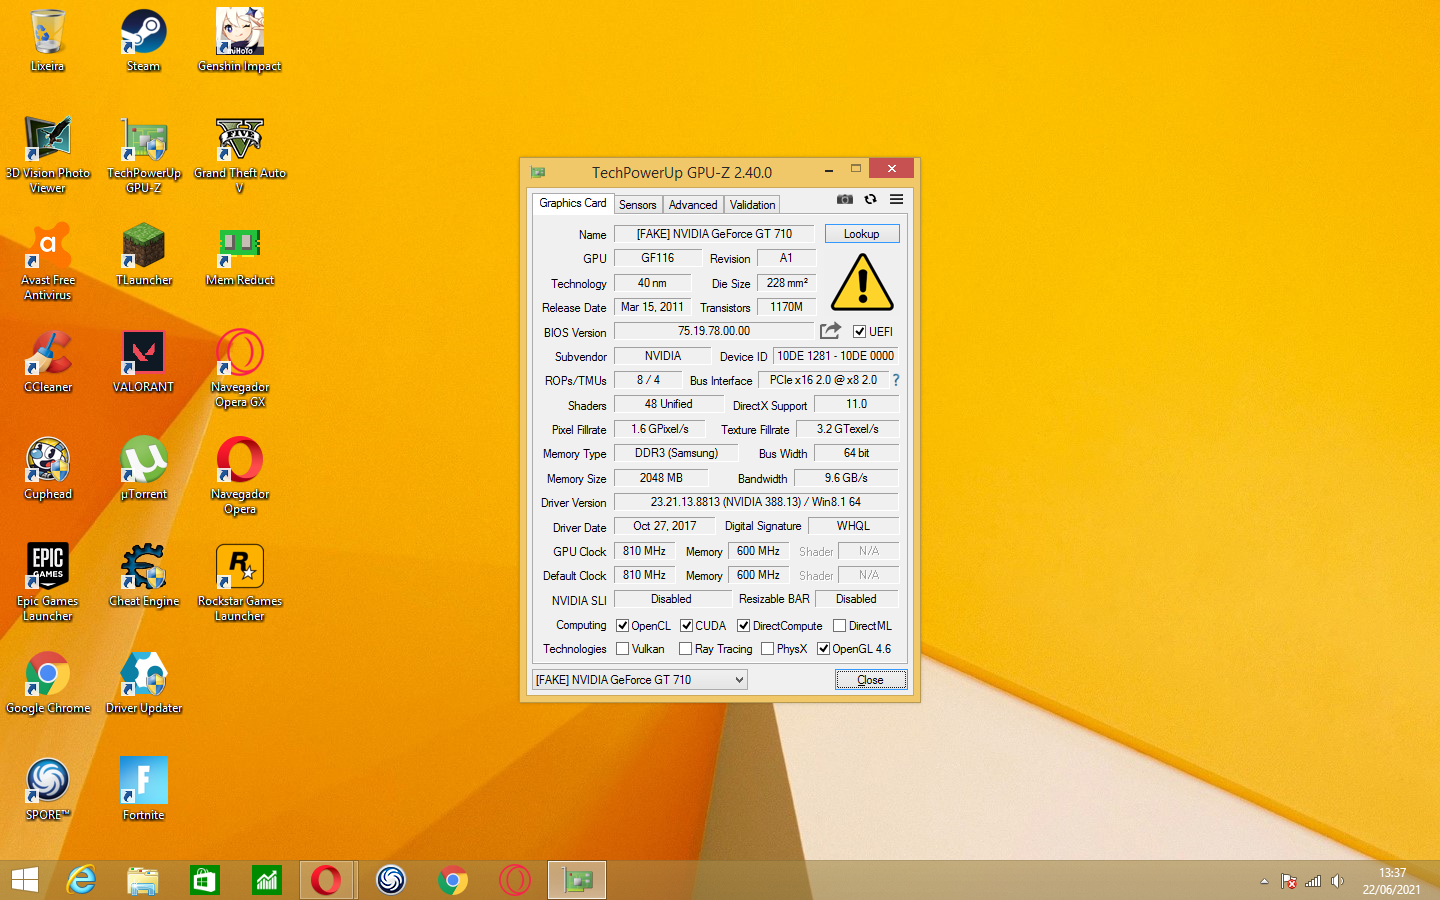Open the GPU-Z hamburger menu
The width and height of the screenshot is (1440, 900).
point(896,199)
